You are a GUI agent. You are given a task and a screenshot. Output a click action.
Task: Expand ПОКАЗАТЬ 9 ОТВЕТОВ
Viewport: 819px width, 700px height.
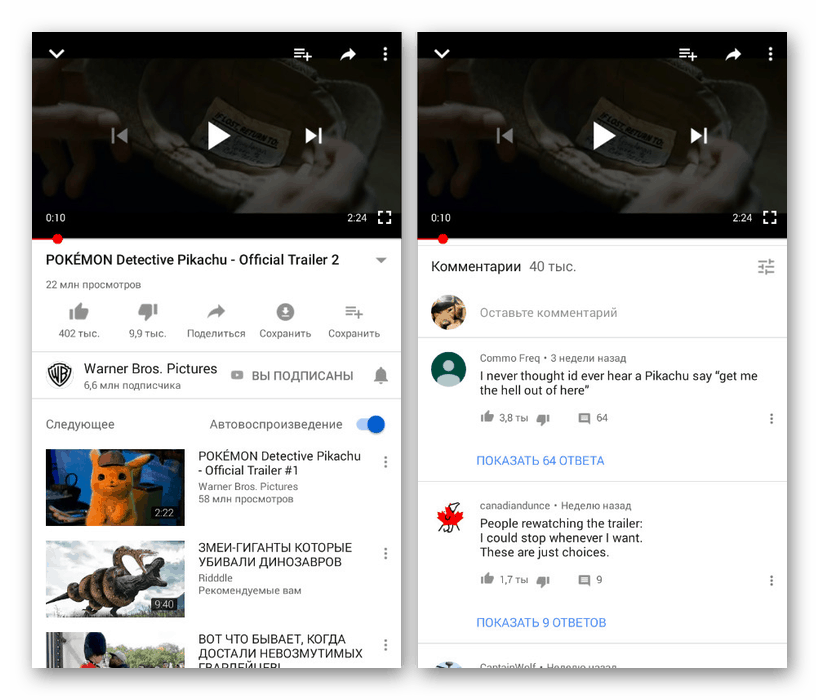pos(541,623)
